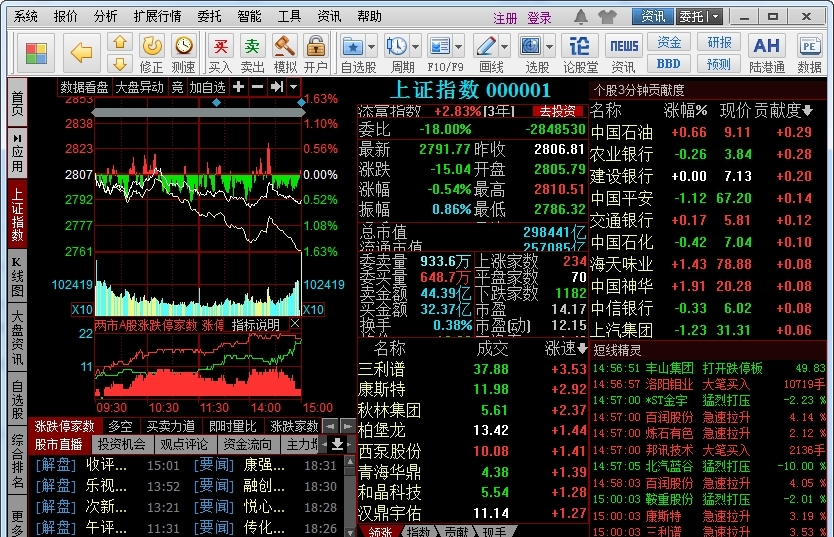Open the 自选股 favorites folder icon
Screen dimensions: 834x537
point(352,47)
